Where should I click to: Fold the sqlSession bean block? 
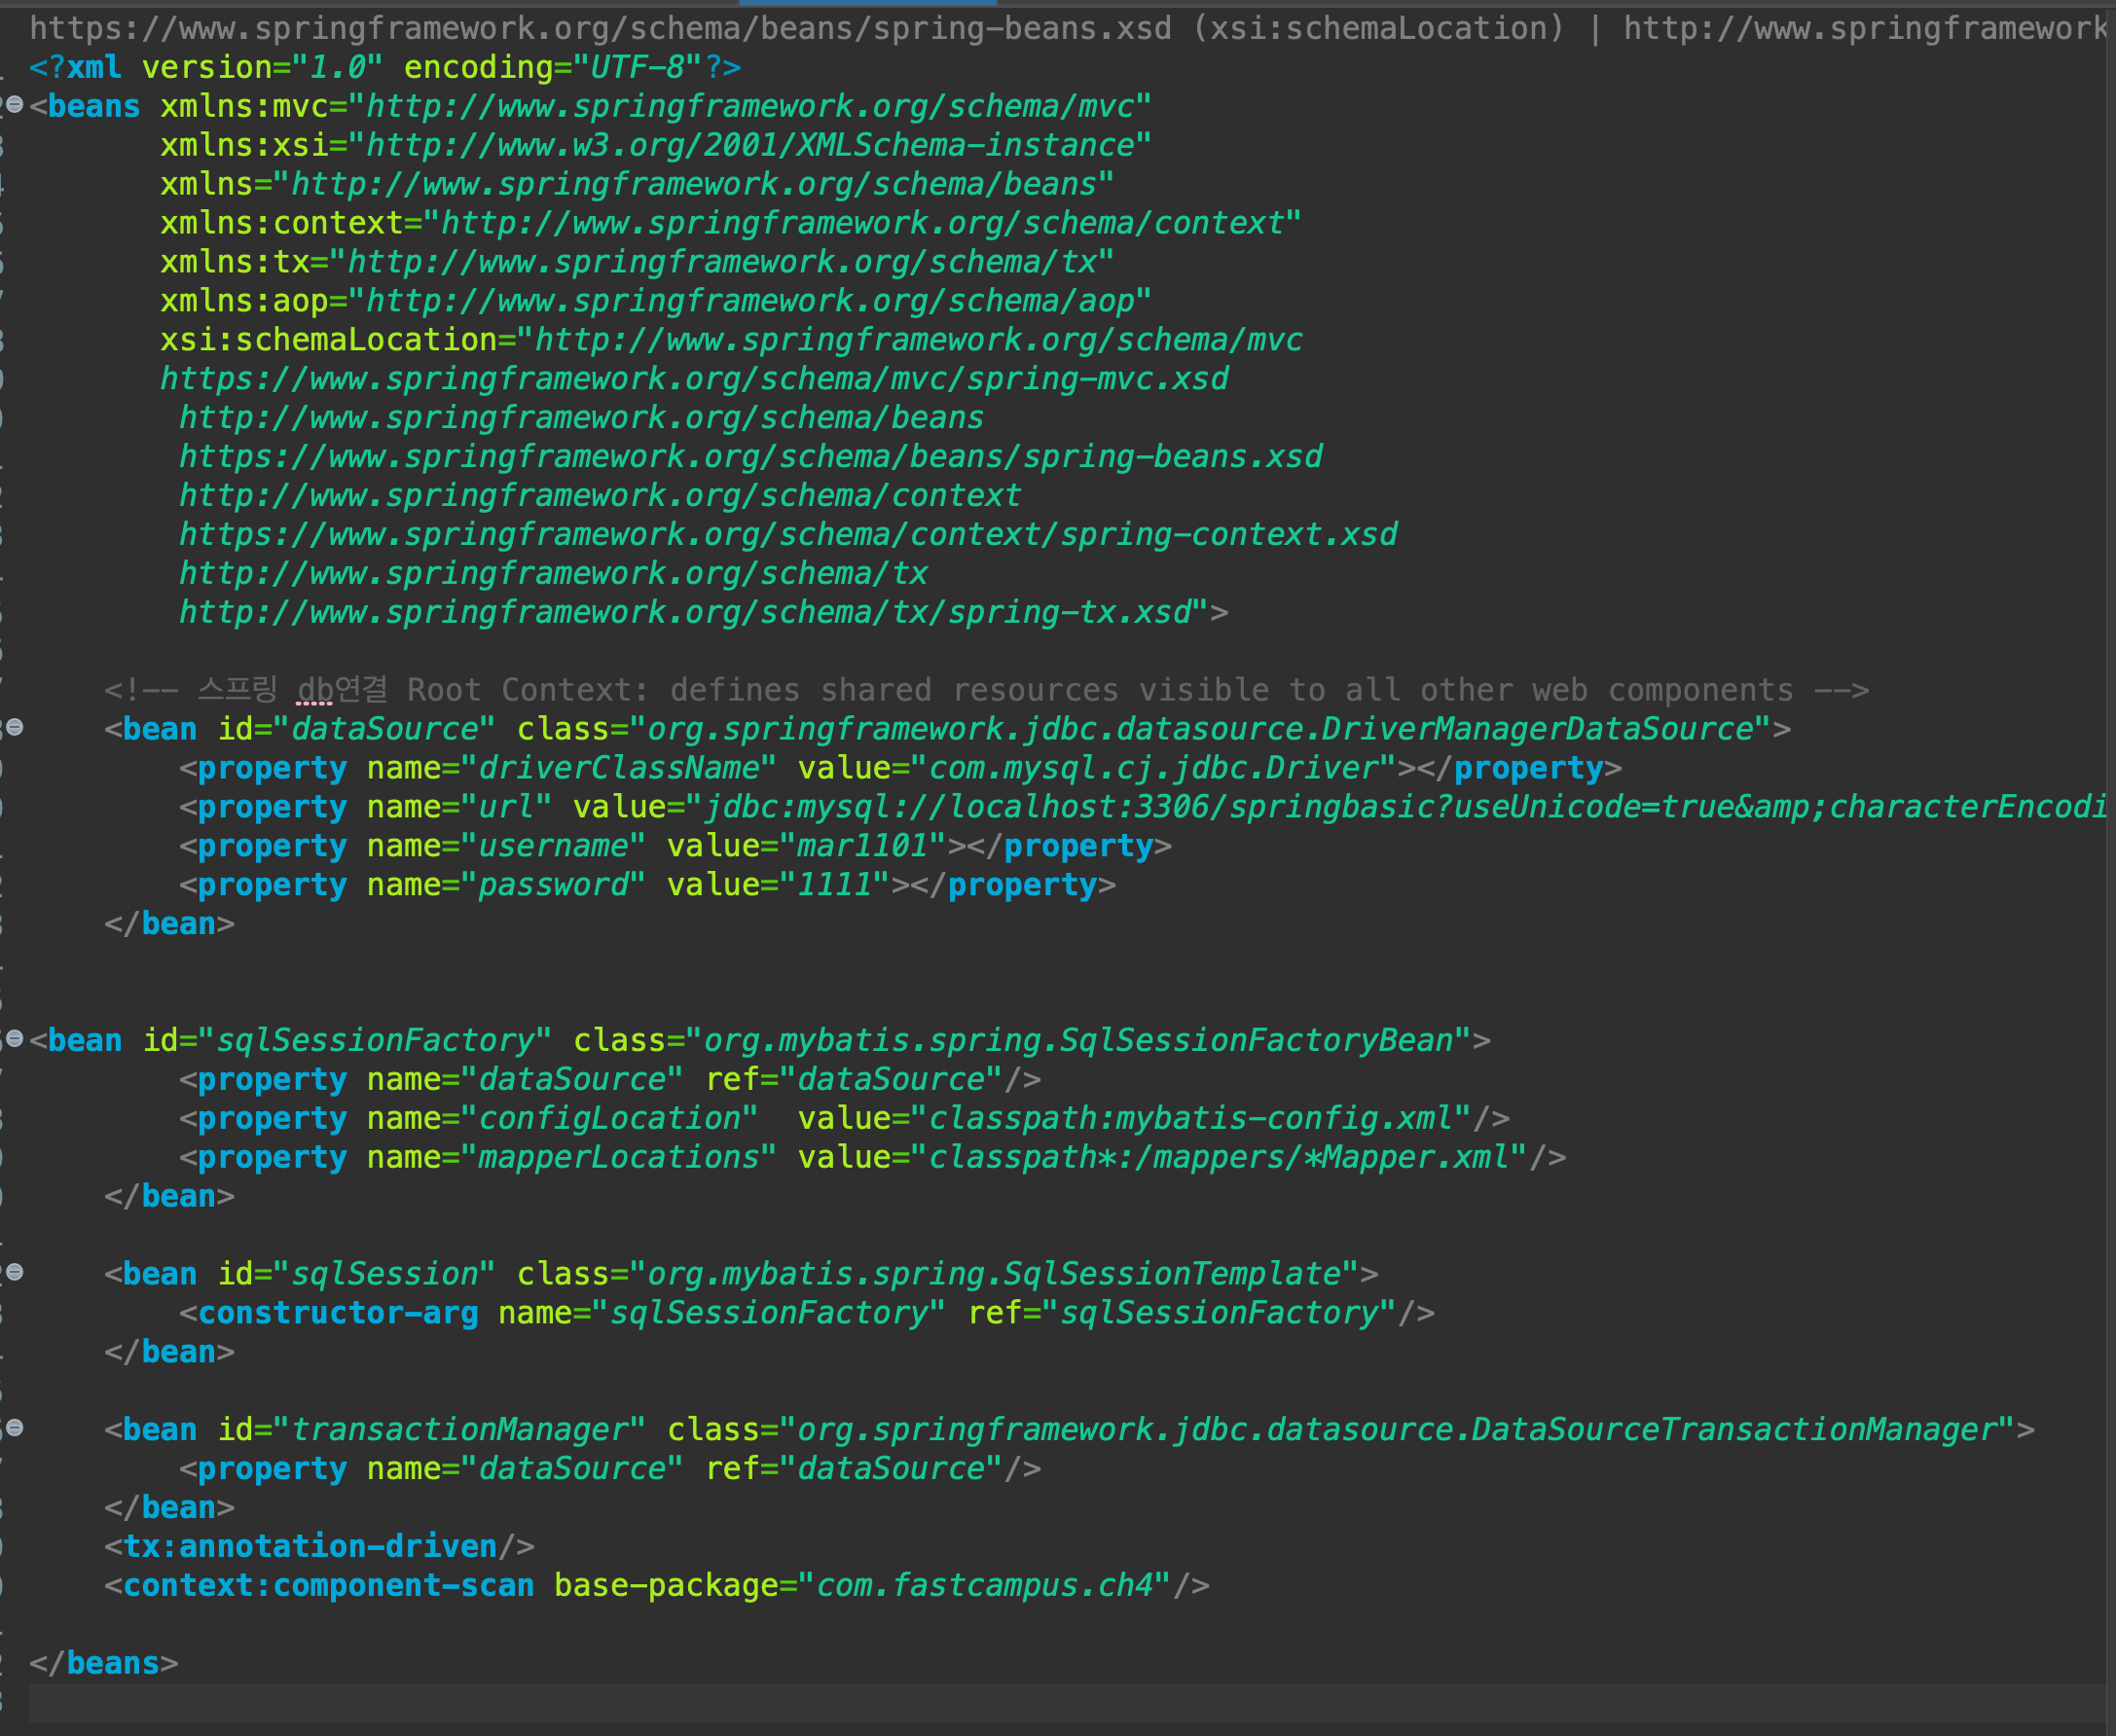(x=14, y=1272)
